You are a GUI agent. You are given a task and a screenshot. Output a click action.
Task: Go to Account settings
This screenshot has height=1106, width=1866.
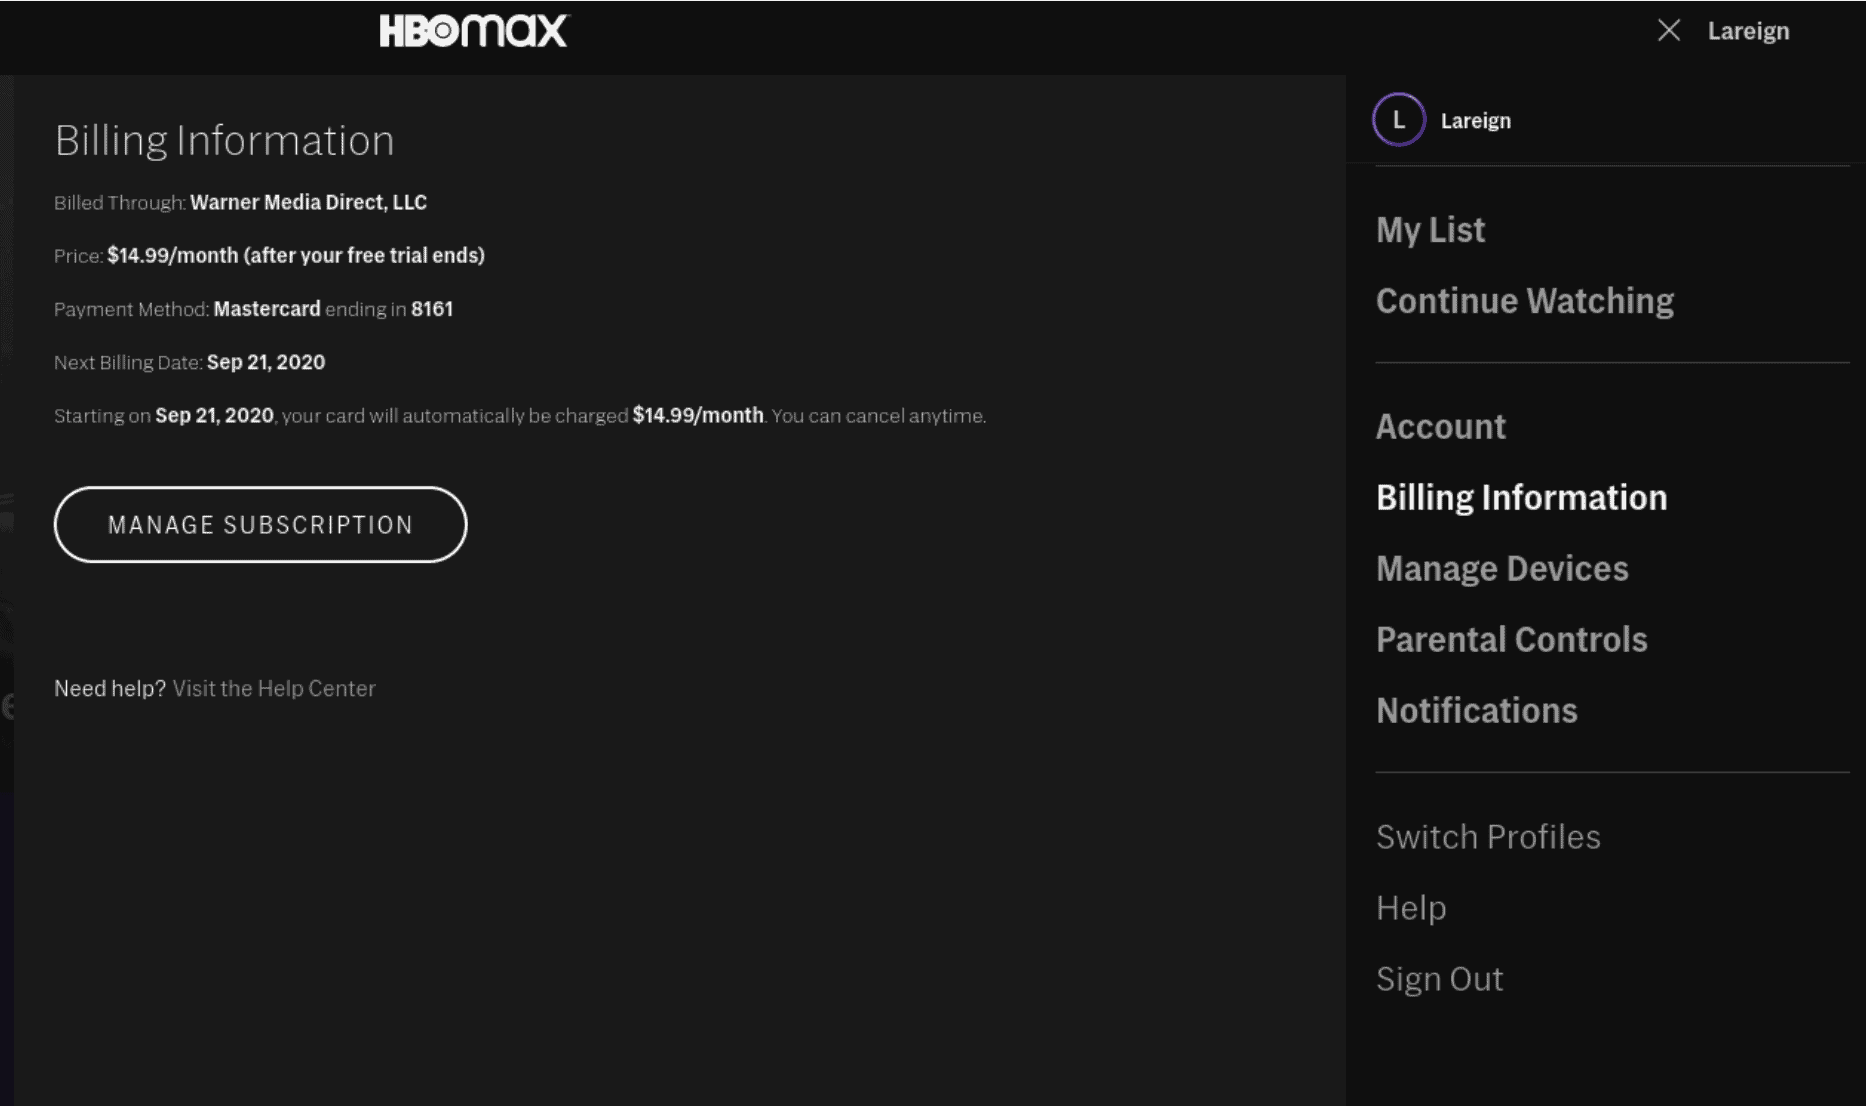tap(1440, 427)
